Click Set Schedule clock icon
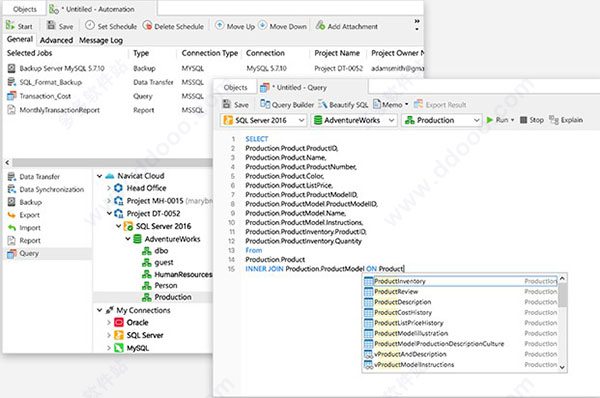Viewport: 600px width, 398px height. pyautogui.click(x=90, y=26)
